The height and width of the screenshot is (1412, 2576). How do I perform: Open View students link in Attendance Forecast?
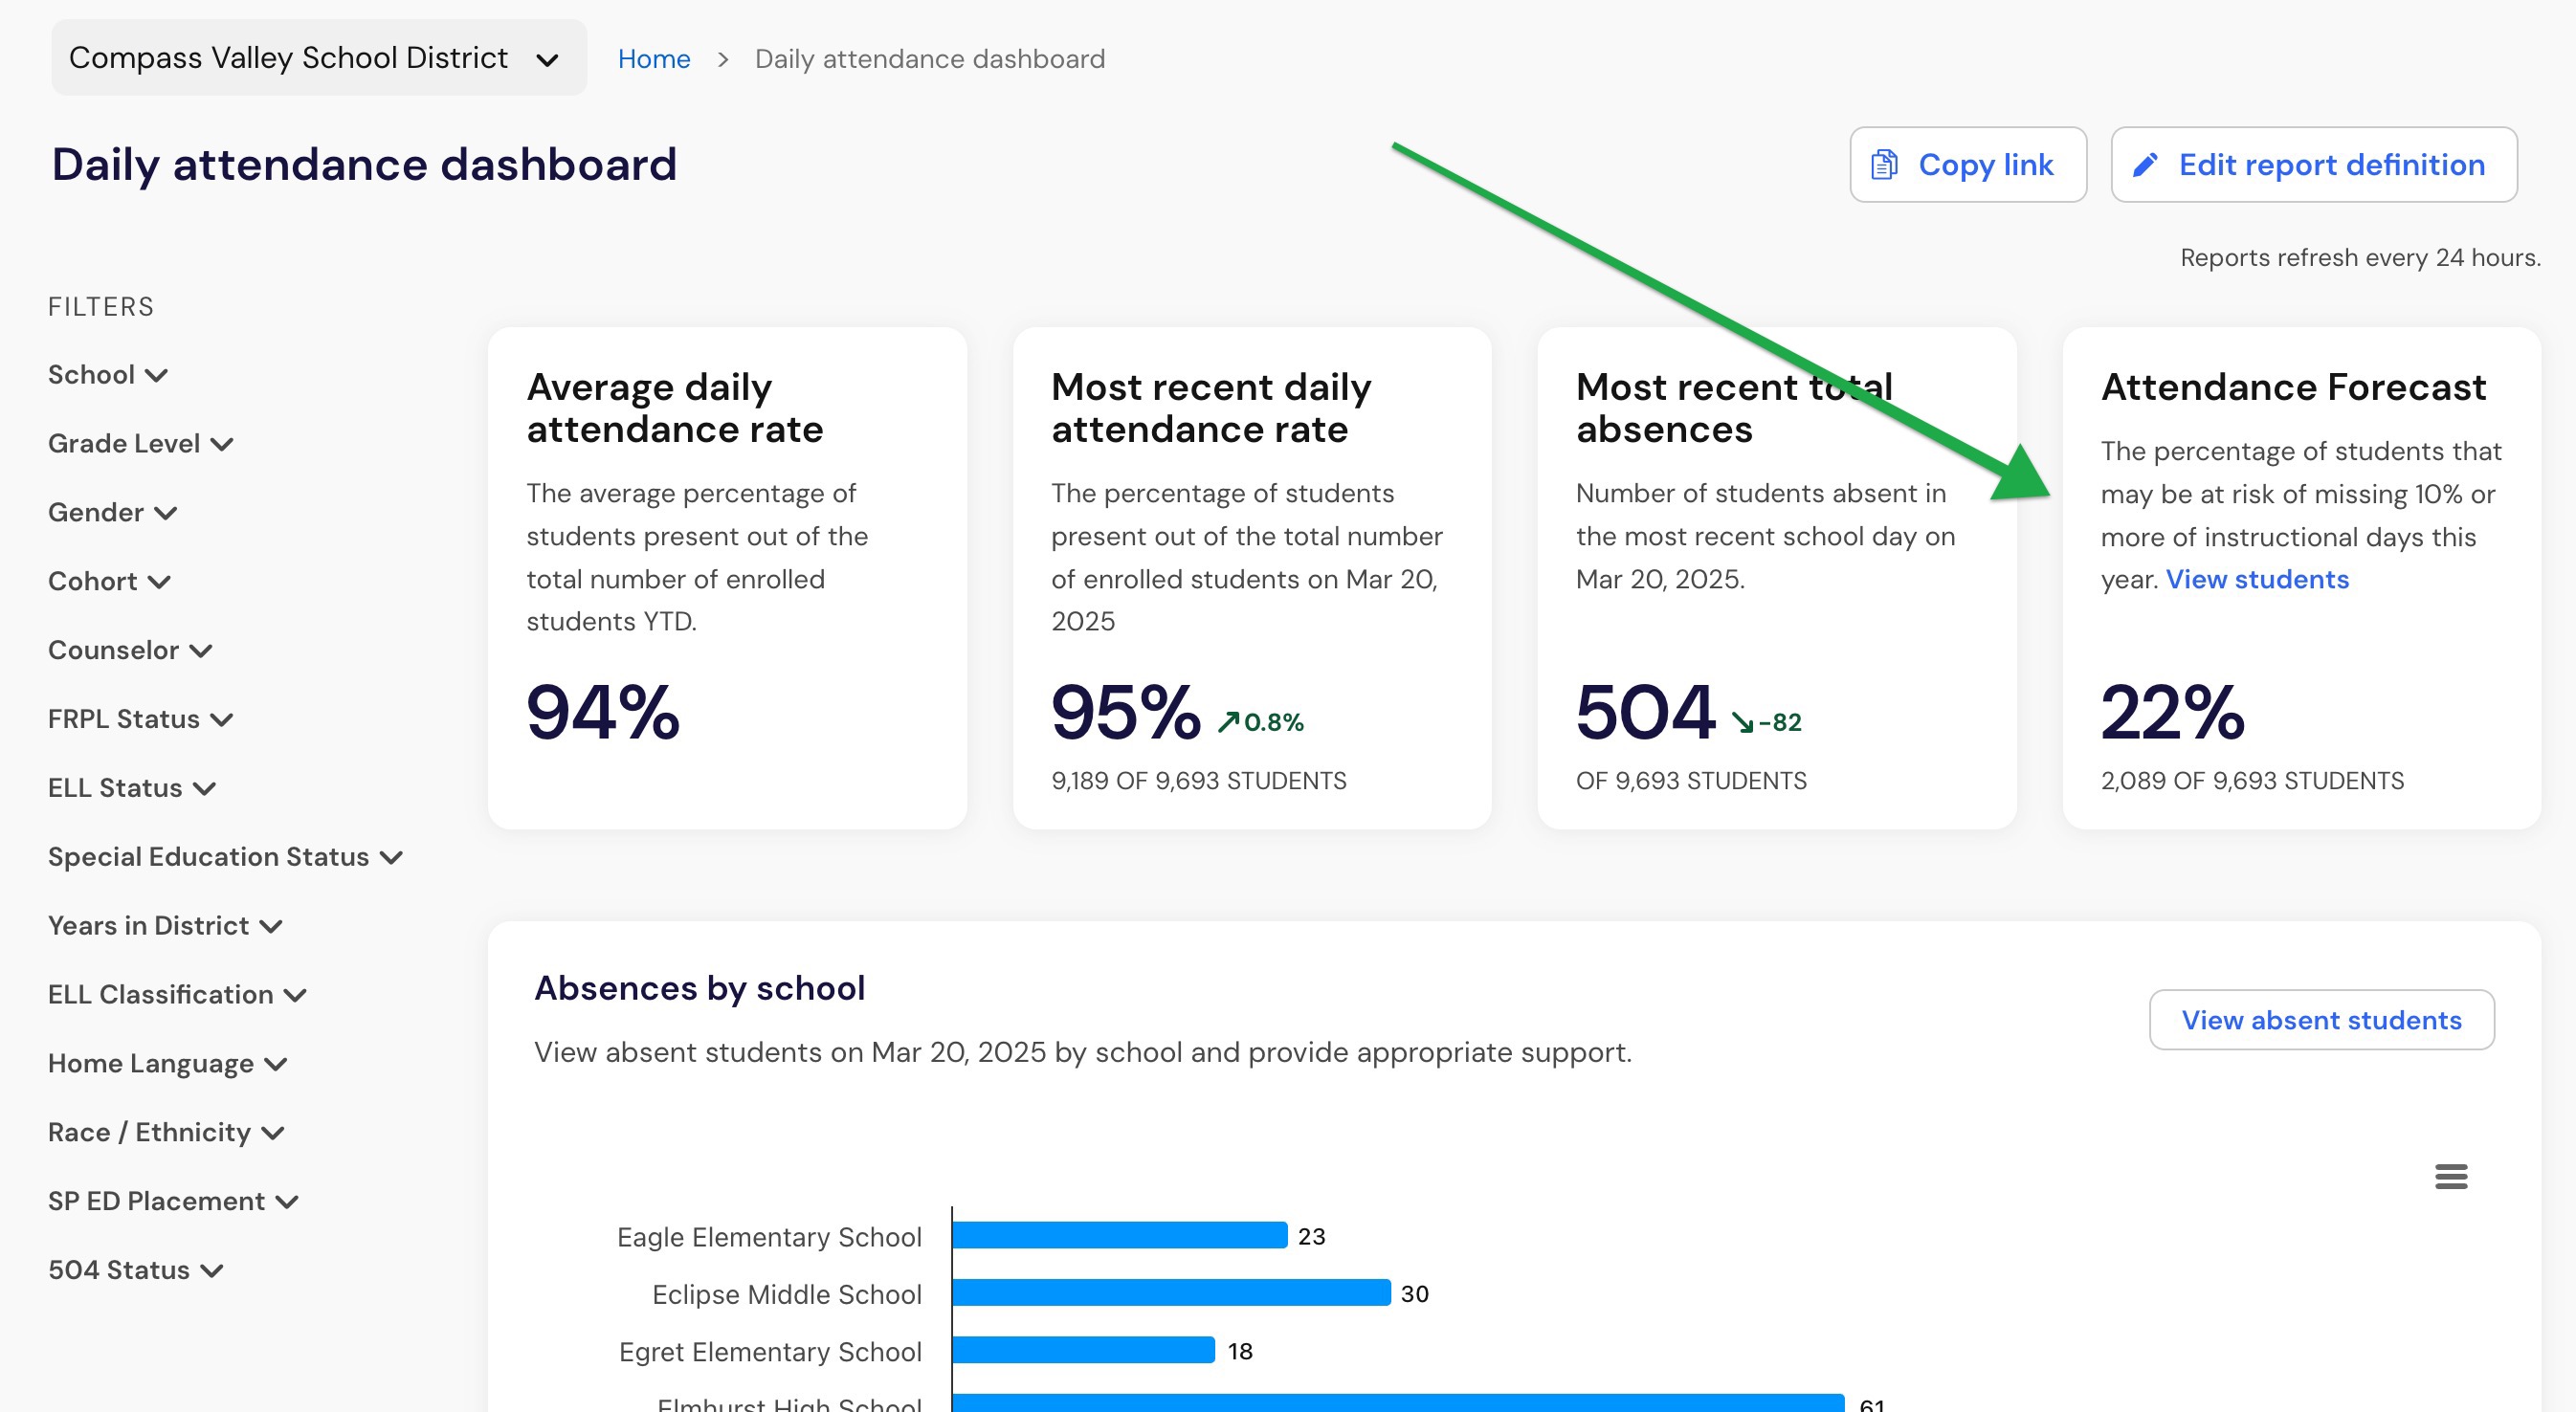coord(2257,579)
